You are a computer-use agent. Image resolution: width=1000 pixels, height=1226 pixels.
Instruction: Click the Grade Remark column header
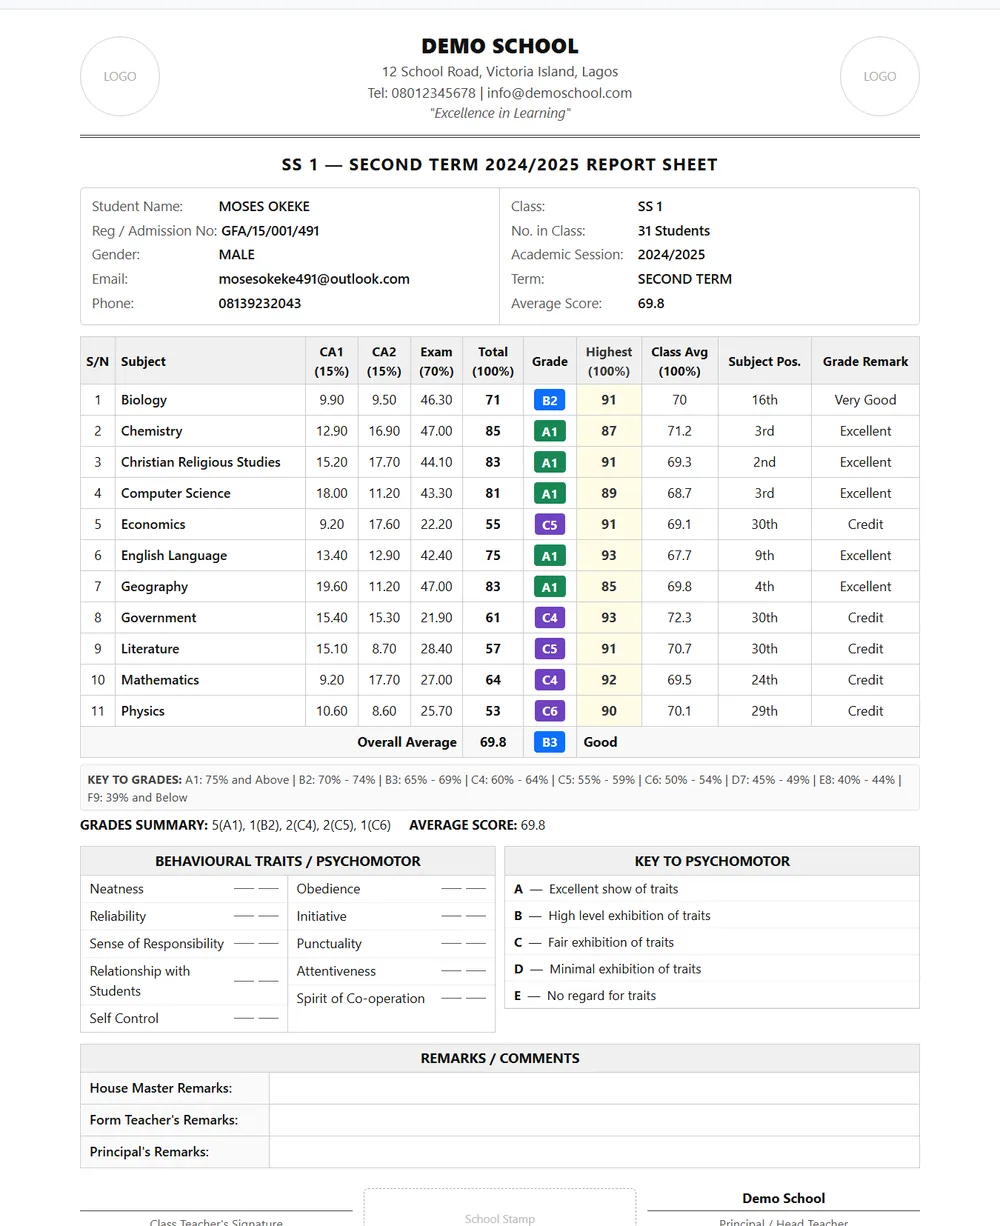[866, 361]
